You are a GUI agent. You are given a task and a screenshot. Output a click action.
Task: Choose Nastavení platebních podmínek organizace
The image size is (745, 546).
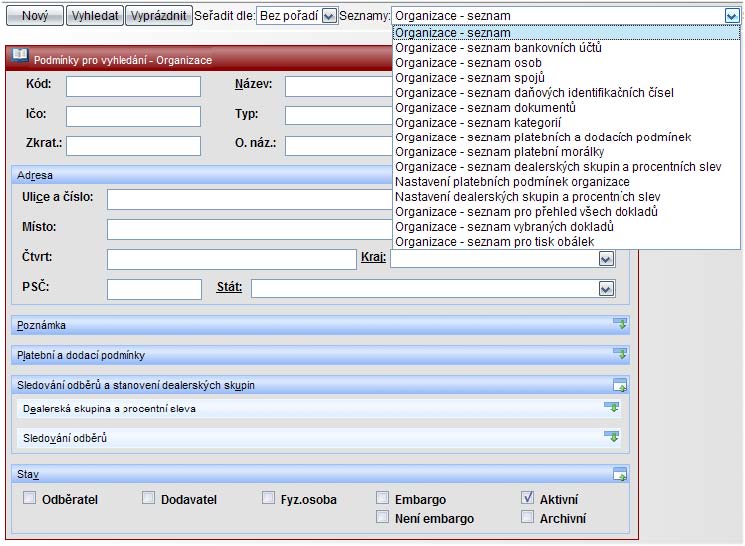[x=566, y=182]
